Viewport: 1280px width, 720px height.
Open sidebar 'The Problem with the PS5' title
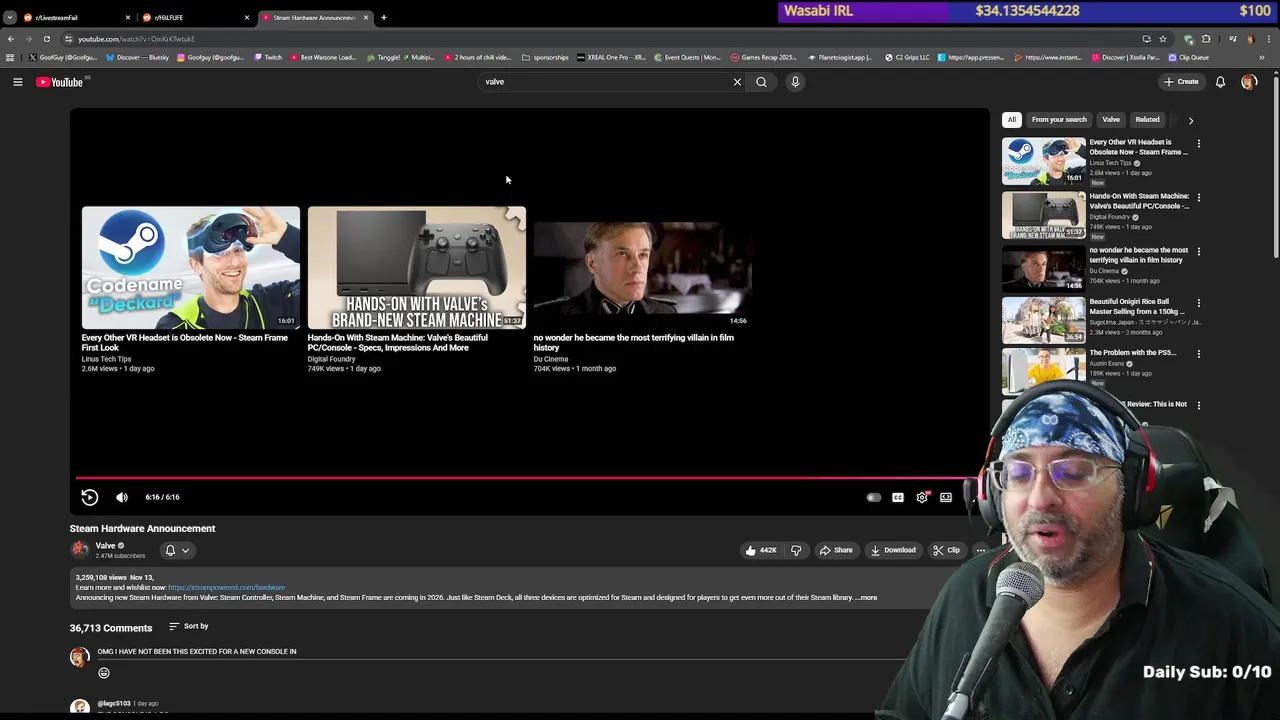click(1132, 353)
